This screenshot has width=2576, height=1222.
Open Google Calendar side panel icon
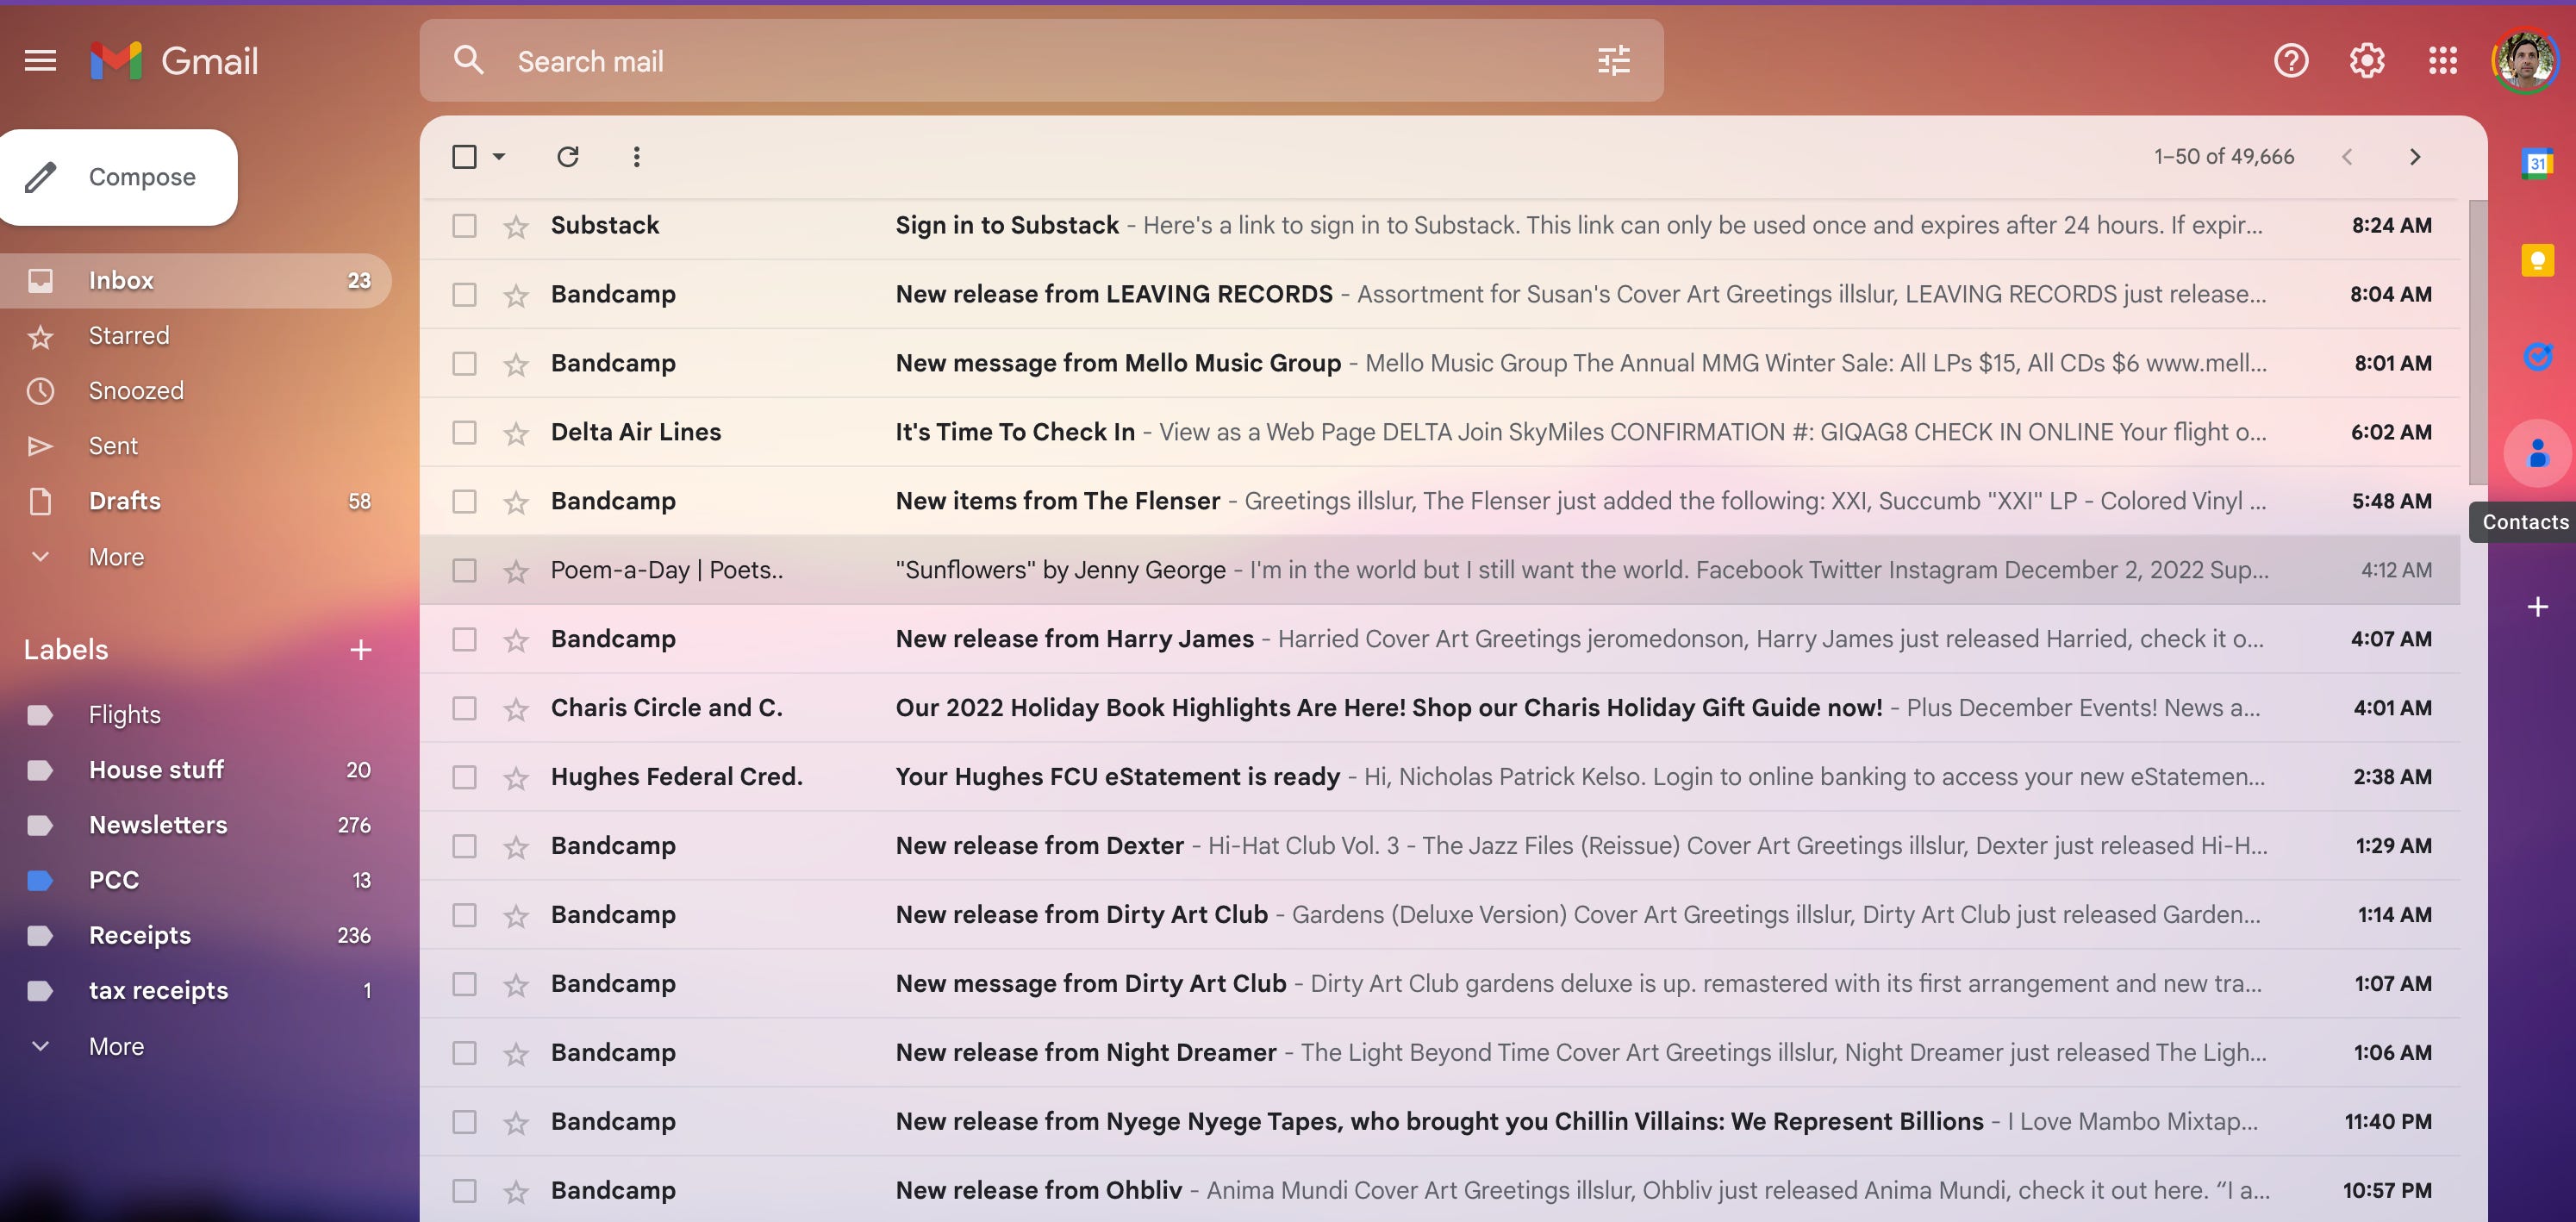coord(2537,164)
